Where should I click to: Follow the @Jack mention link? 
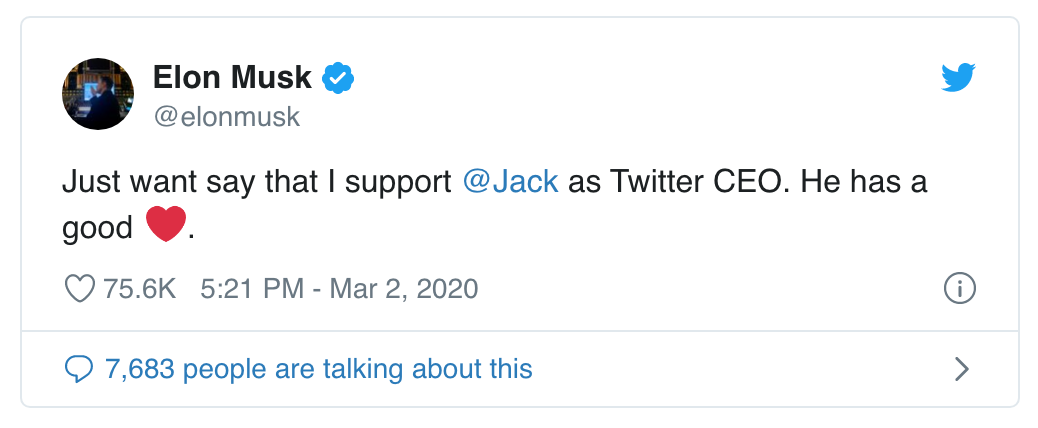pos(511,182)
